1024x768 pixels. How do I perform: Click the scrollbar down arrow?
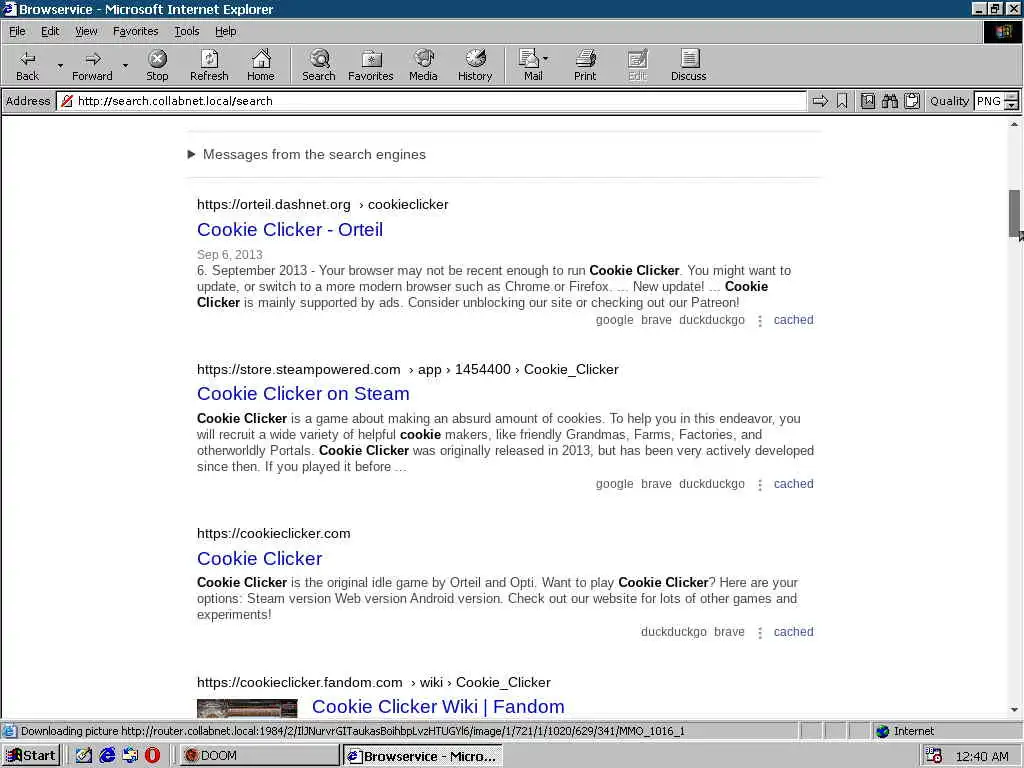[1014, 710]
